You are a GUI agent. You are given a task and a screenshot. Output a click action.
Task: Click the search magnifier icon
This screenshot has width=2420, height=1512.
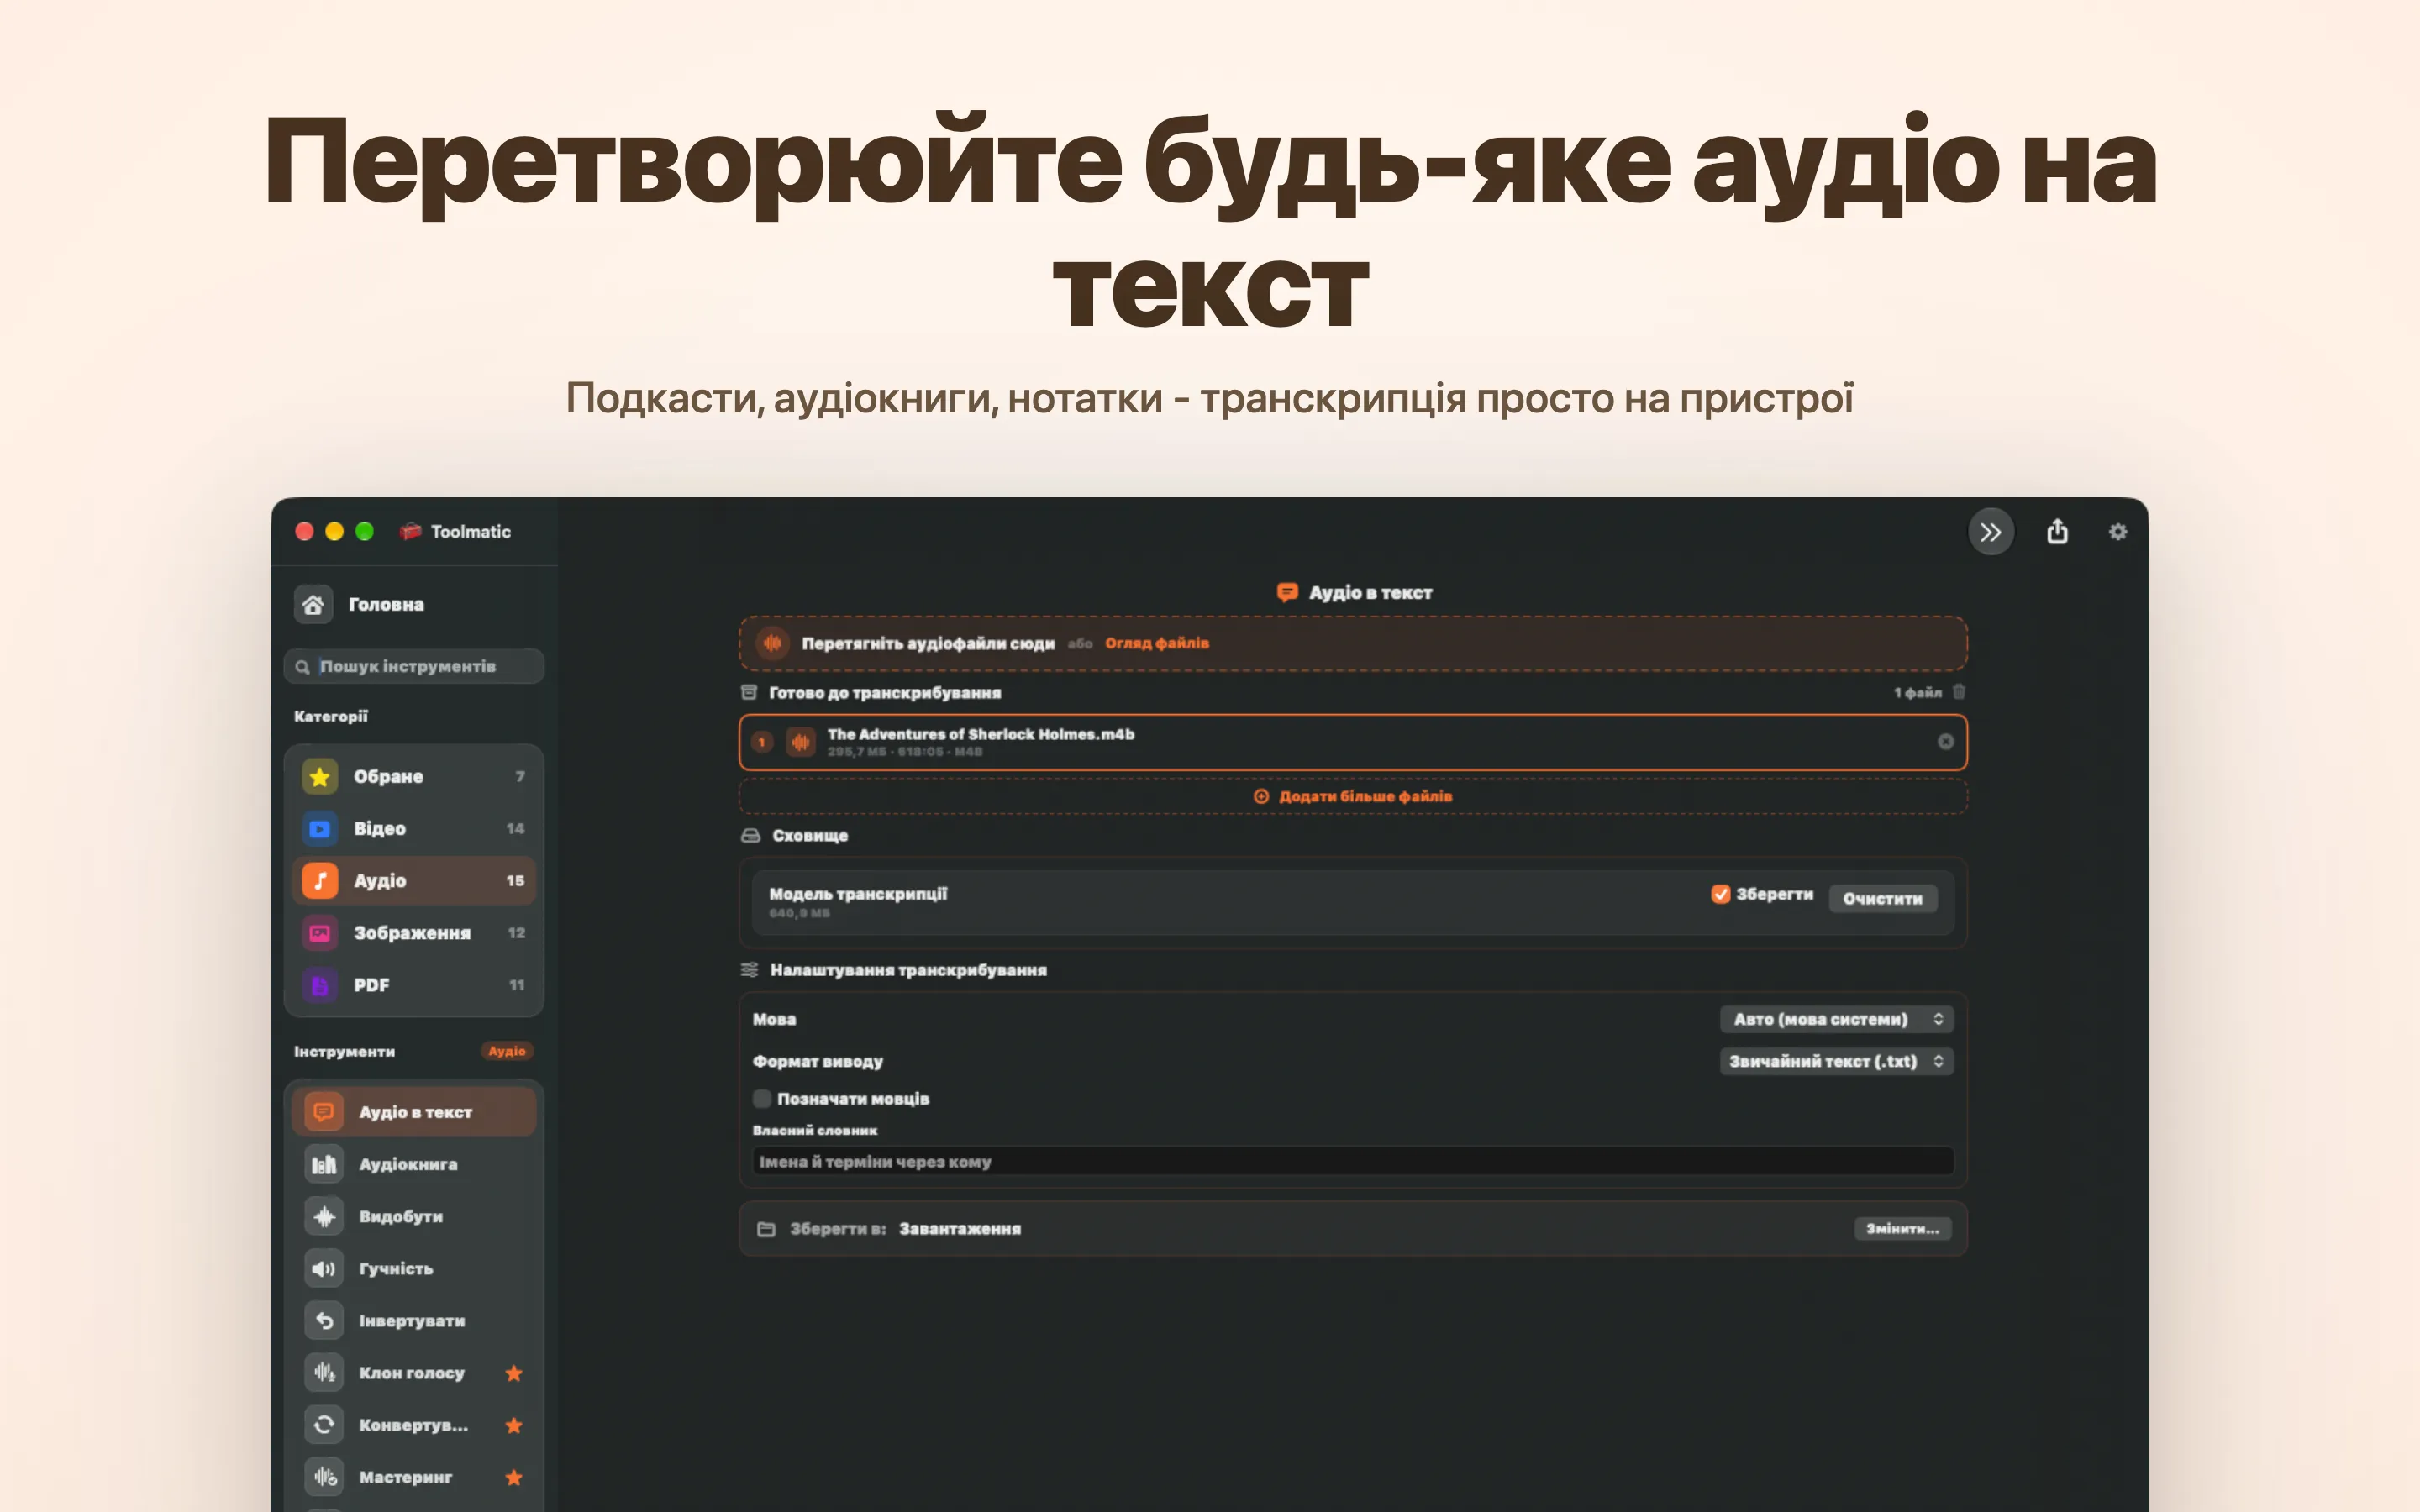click(302, 667)
